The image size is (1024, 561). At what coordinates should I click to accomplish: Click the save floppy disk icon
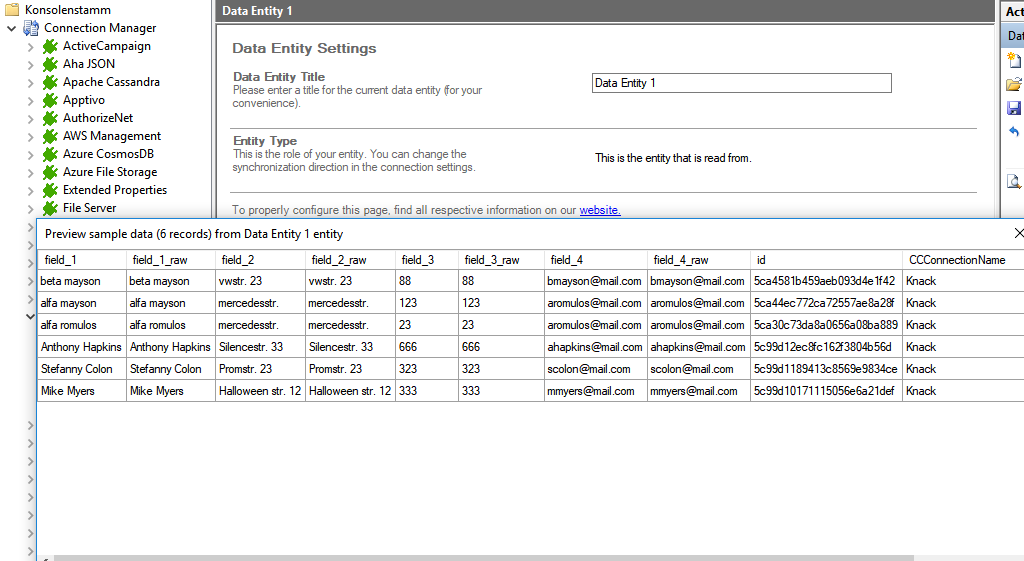pyautogui.click(x=1014, y=108)
